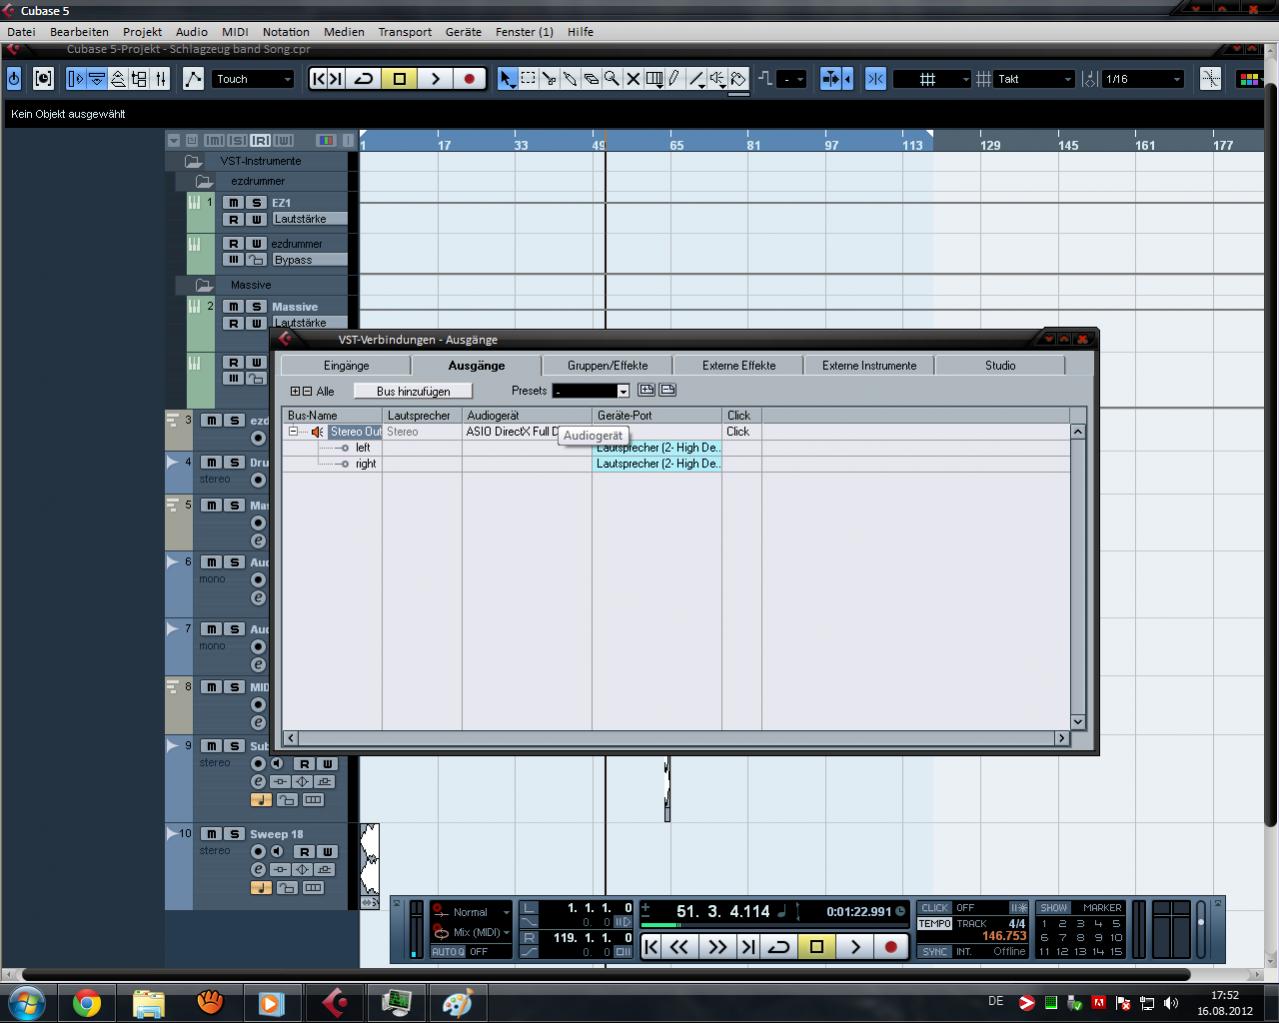Open the Touch automation mode dropdown
The height and width of the screenshot is (1023, 1279).
click(x=253, y=79)
